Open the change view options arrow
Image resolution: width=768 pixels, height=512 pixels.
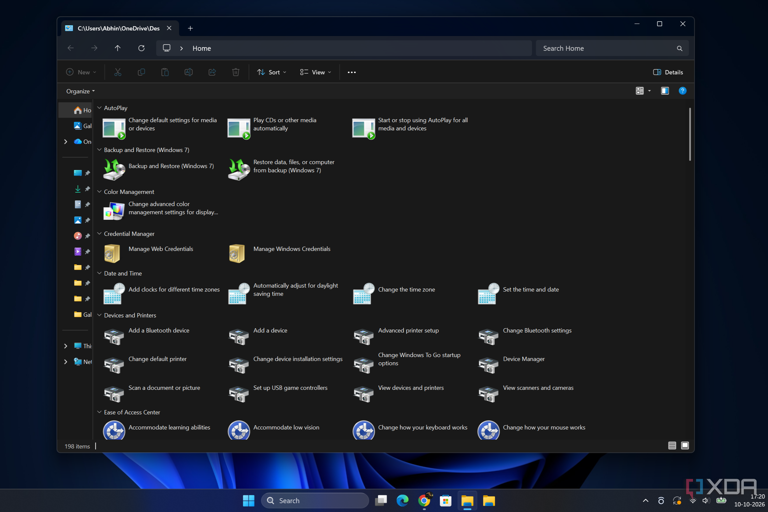click(x=649, y=91)
